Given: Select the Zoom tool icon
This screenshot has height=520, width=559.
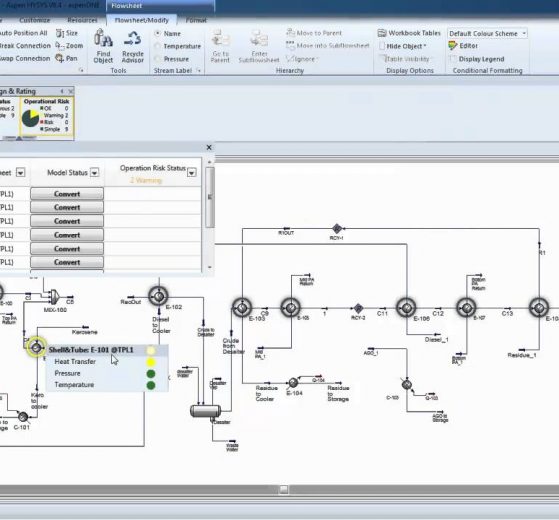Looking at the screenshot, I should 59,46.
